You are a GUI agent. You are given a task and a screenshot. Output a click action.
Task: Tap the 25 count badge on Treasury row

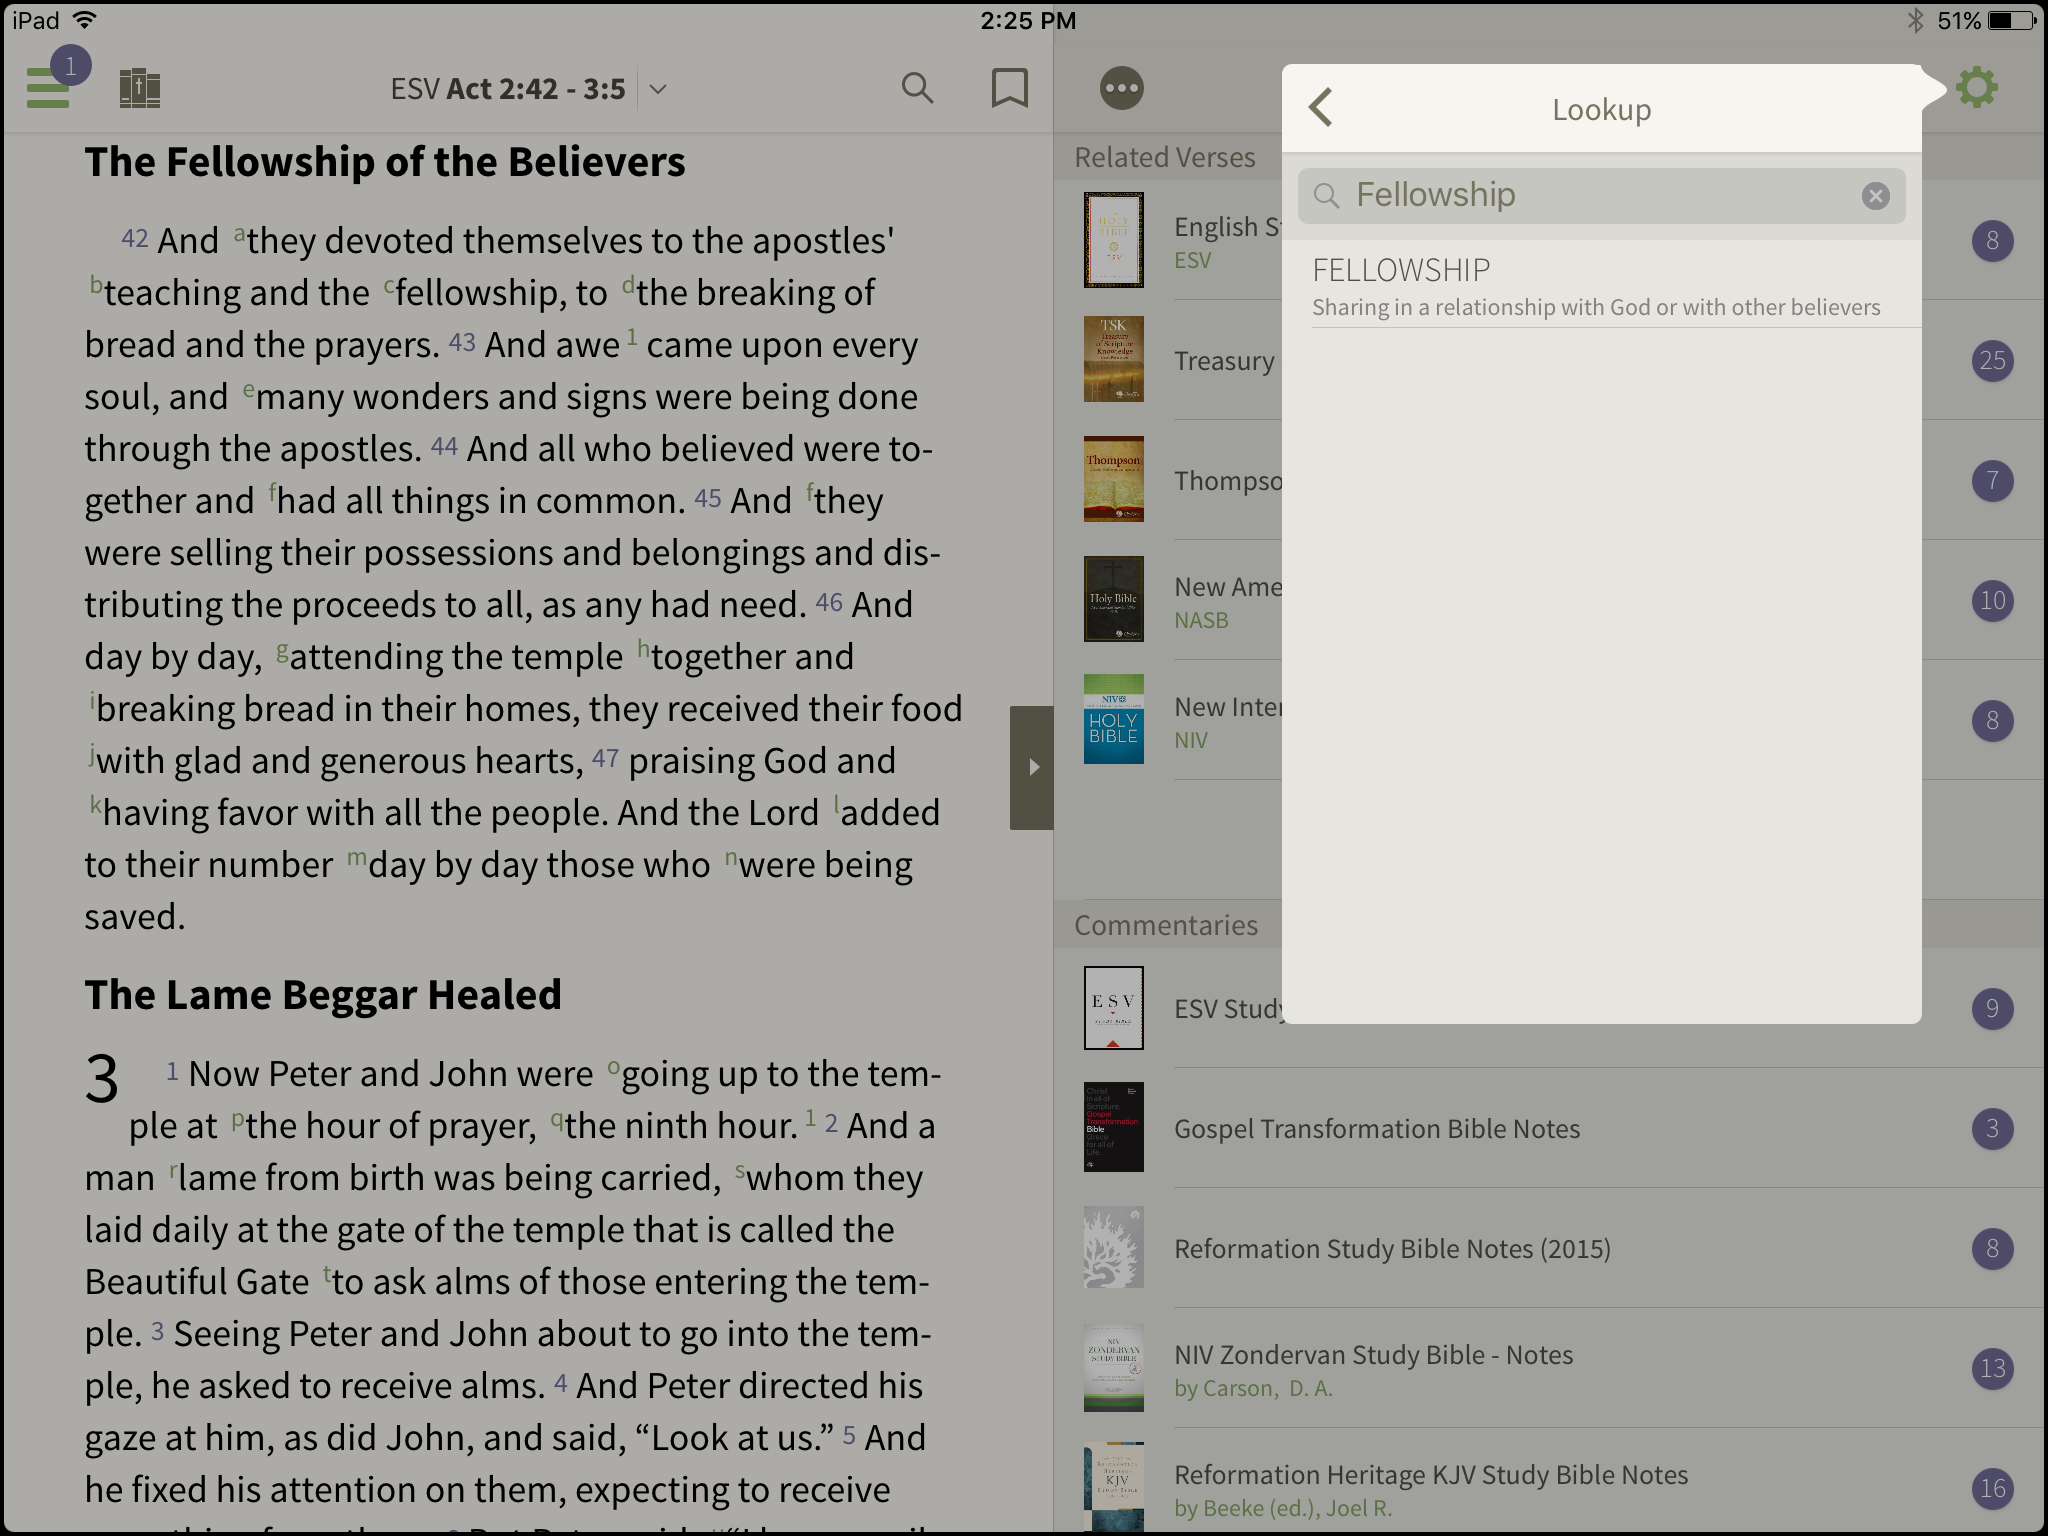click(1992, 360)
